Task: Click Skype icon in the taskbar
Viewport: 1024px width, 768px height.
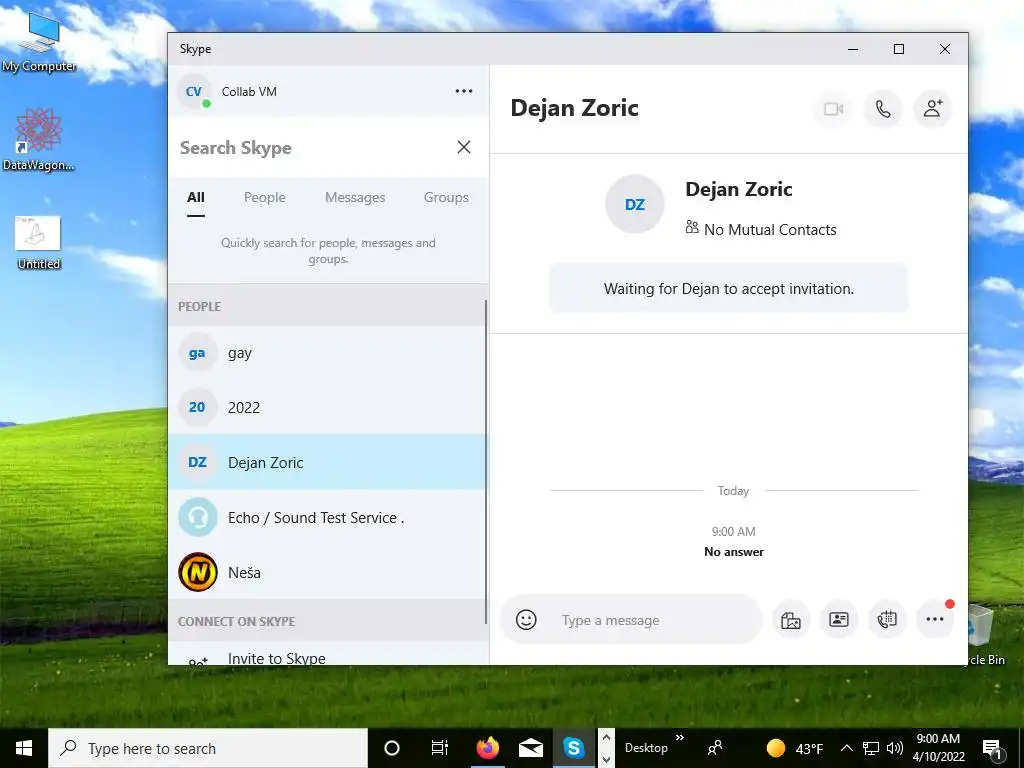Action: 573,748
